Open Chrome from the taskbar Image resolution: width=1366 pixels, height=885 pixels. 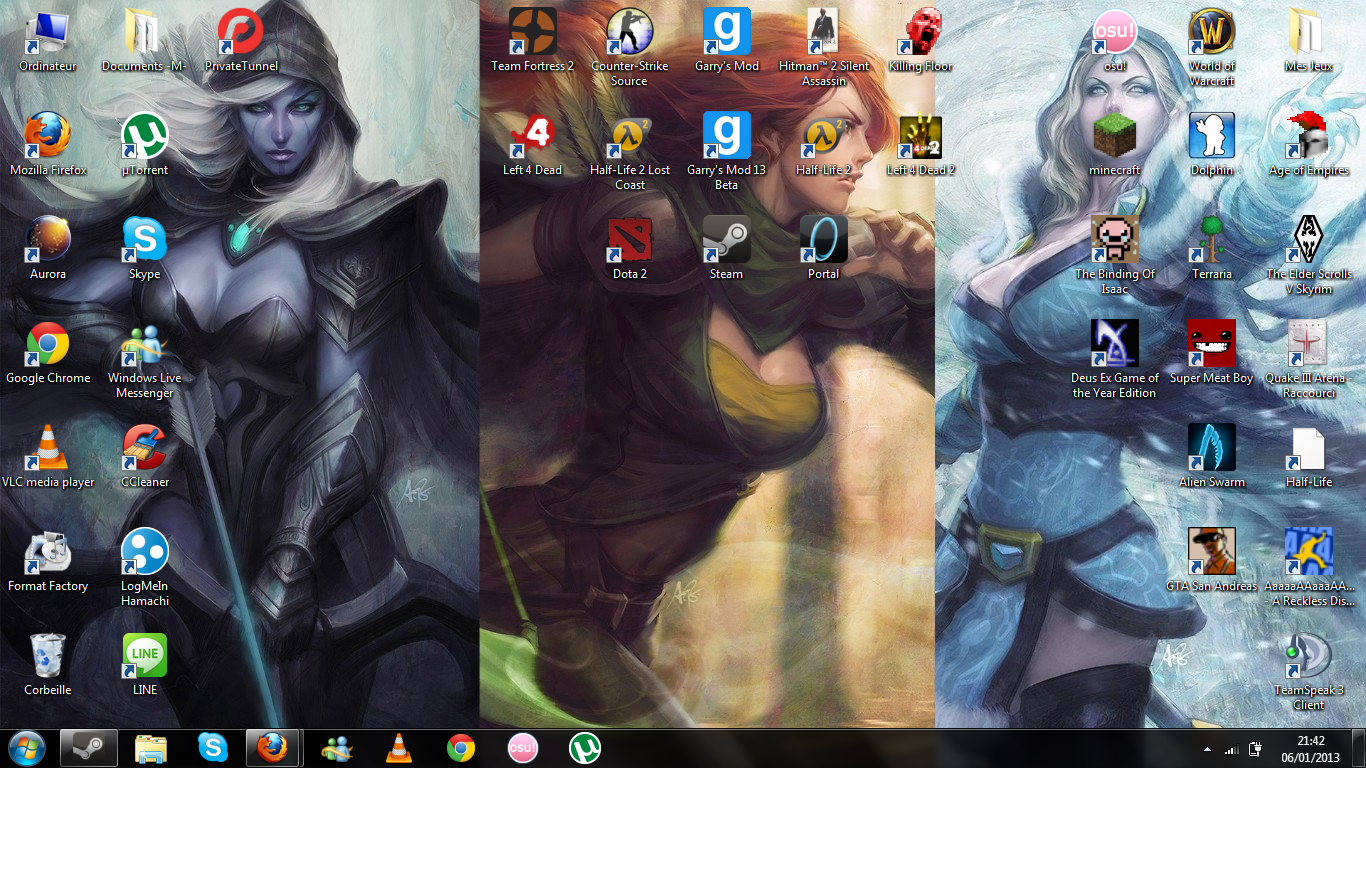(x=460, y=748)
